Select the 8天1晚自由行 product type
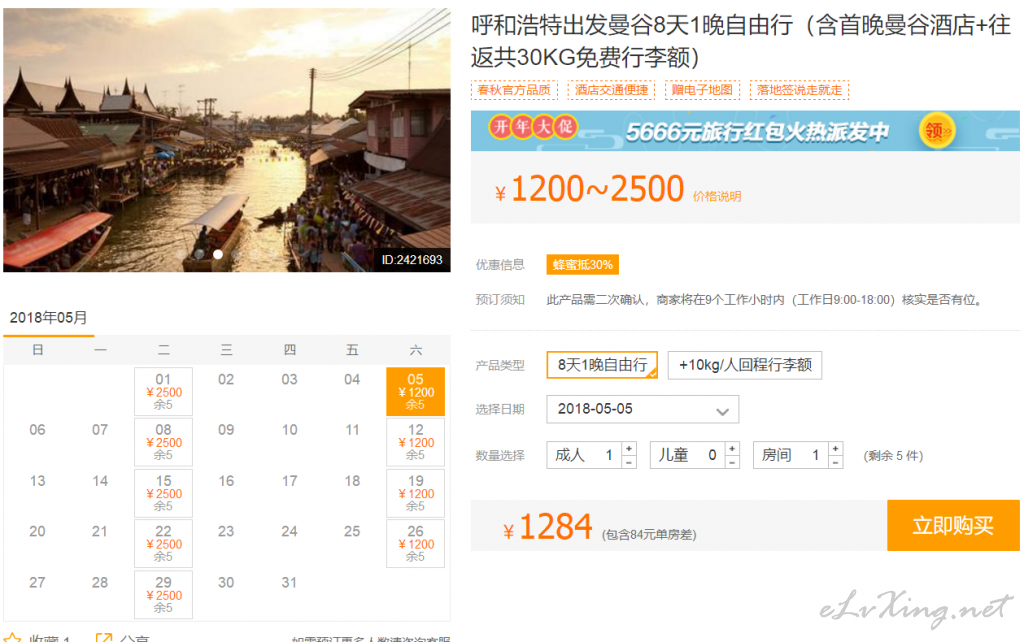Screen dimensions: 1024x642 [602, 365]
